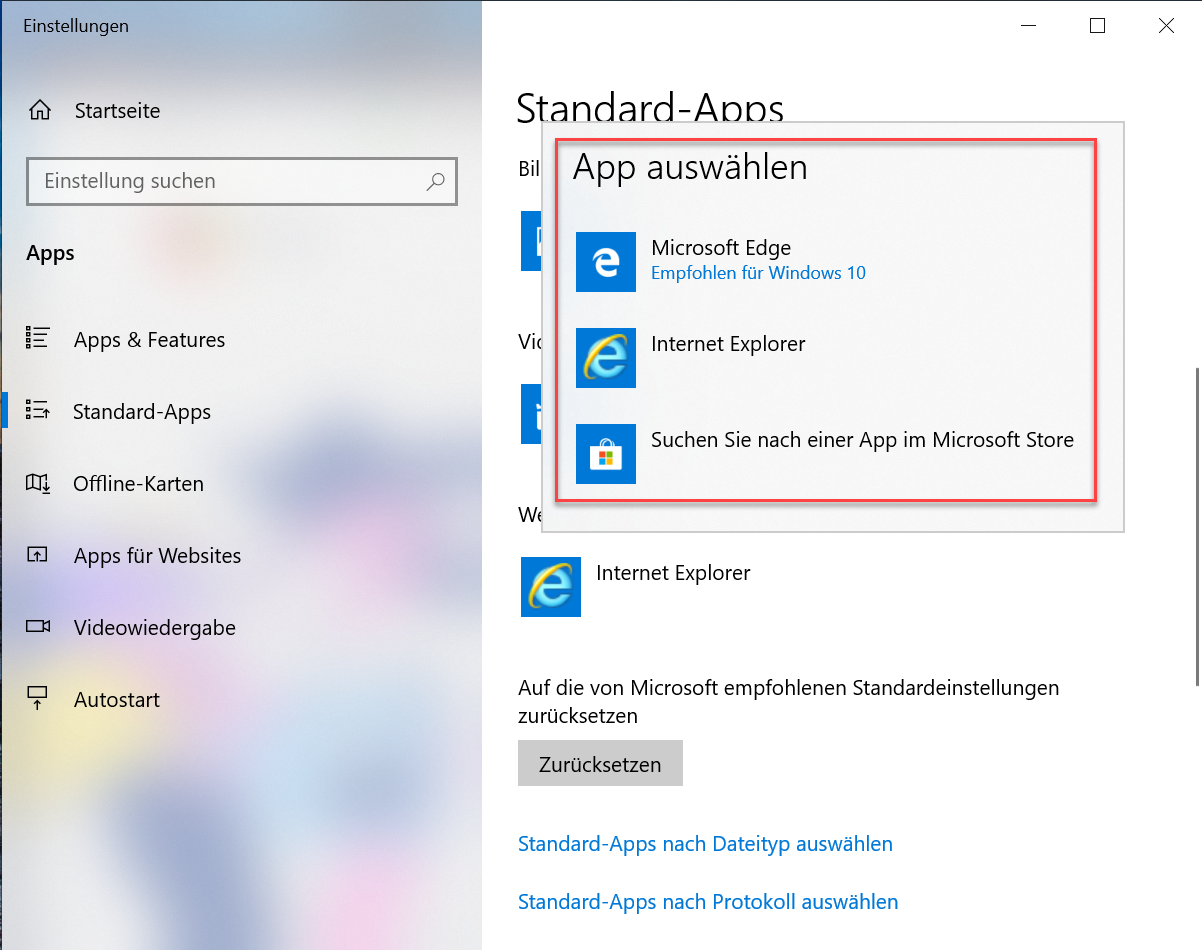The width and height of the screenshot is (1202, 950).
Task: Select Suchen Sie nach einer App im Microsoft Store
Action: pos(826,454)
